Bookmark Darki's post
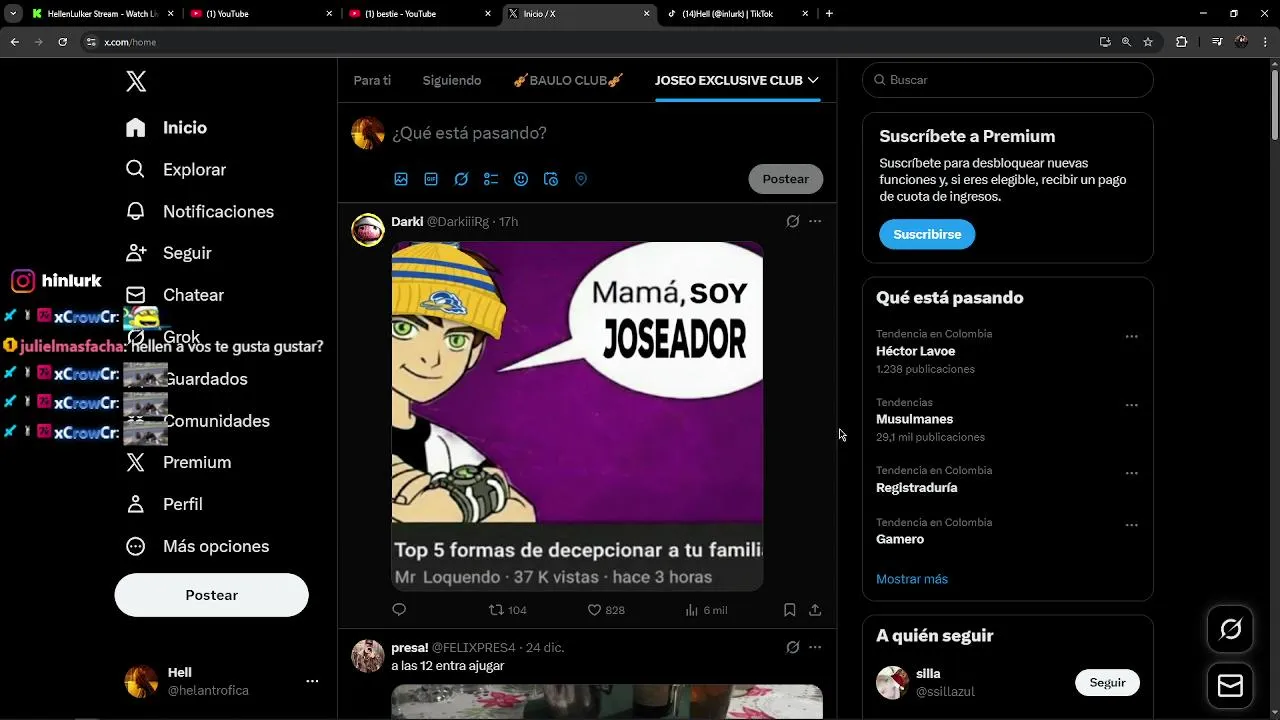This screenshot has width=1280, height=720. coord(790,609)
